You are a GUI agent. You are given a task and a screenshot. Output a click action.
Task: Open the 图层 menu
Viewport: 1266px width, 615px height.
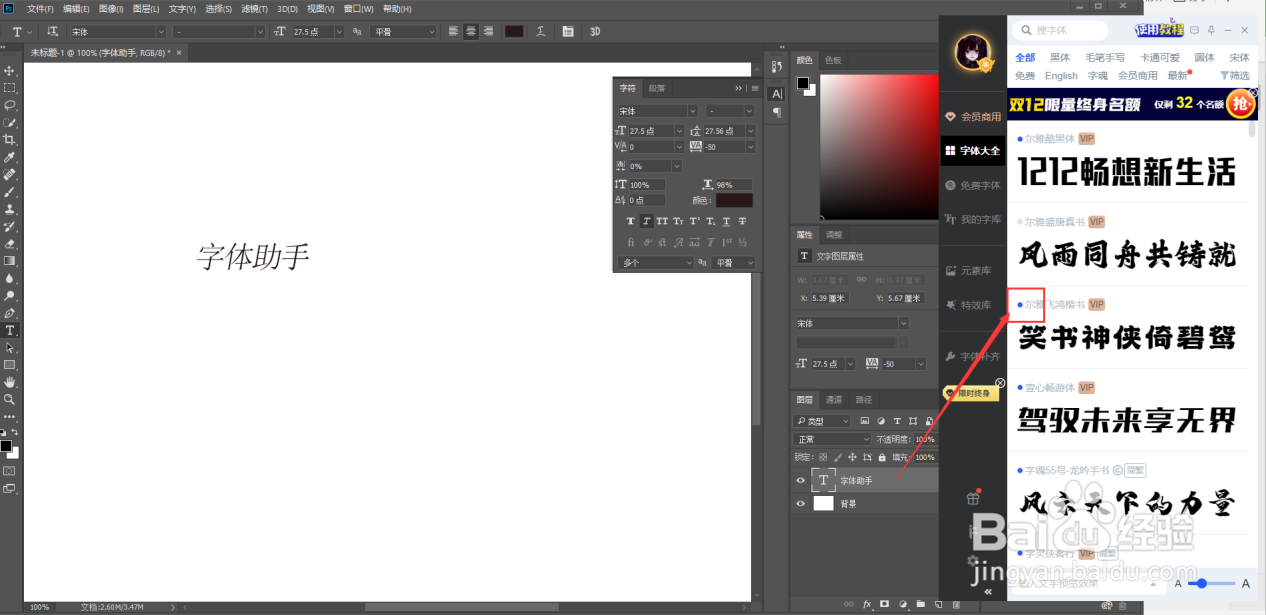pyautogui.click(x=144, y=8)
